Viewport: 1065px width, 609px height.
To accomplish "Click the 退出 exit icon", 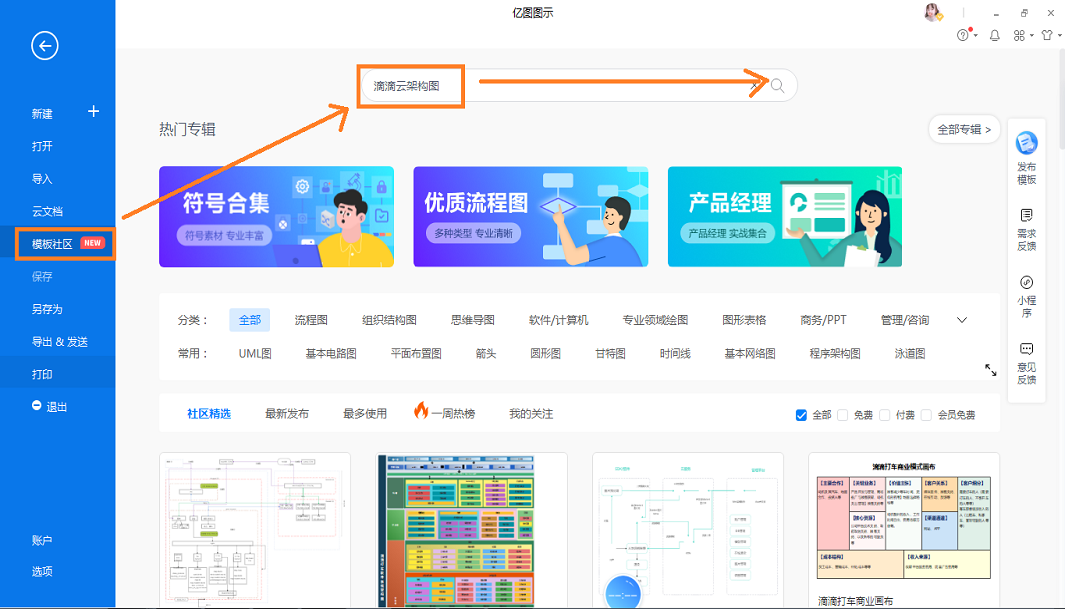I will pos(37,405).
